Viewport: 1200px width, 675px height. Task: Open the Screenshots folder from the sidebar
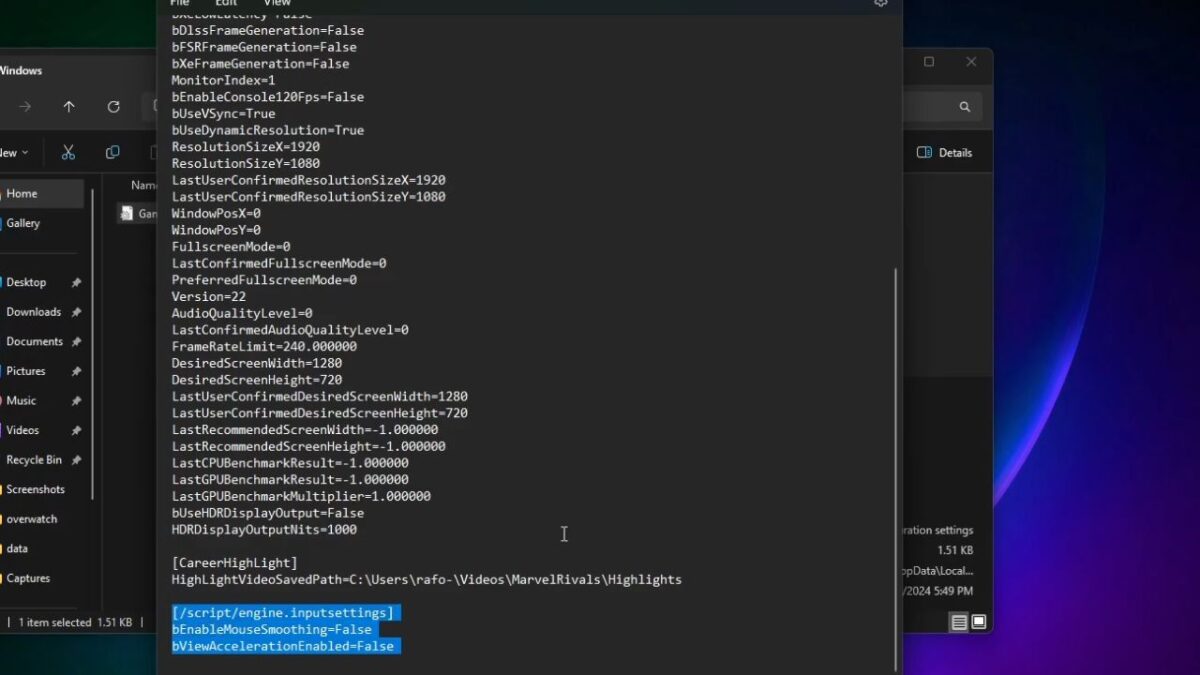pyautogui.click(x=38, y=489)
